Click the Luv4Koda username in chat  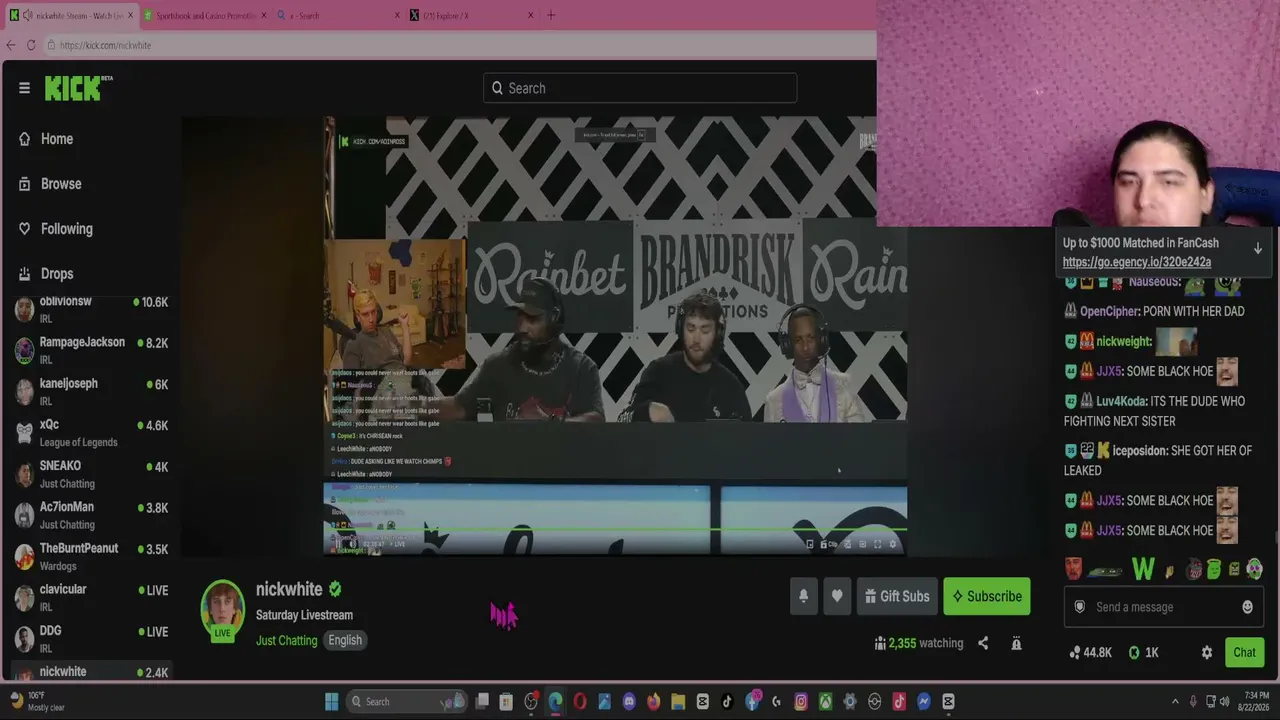pyautogui.click(x=1120, y=401)
